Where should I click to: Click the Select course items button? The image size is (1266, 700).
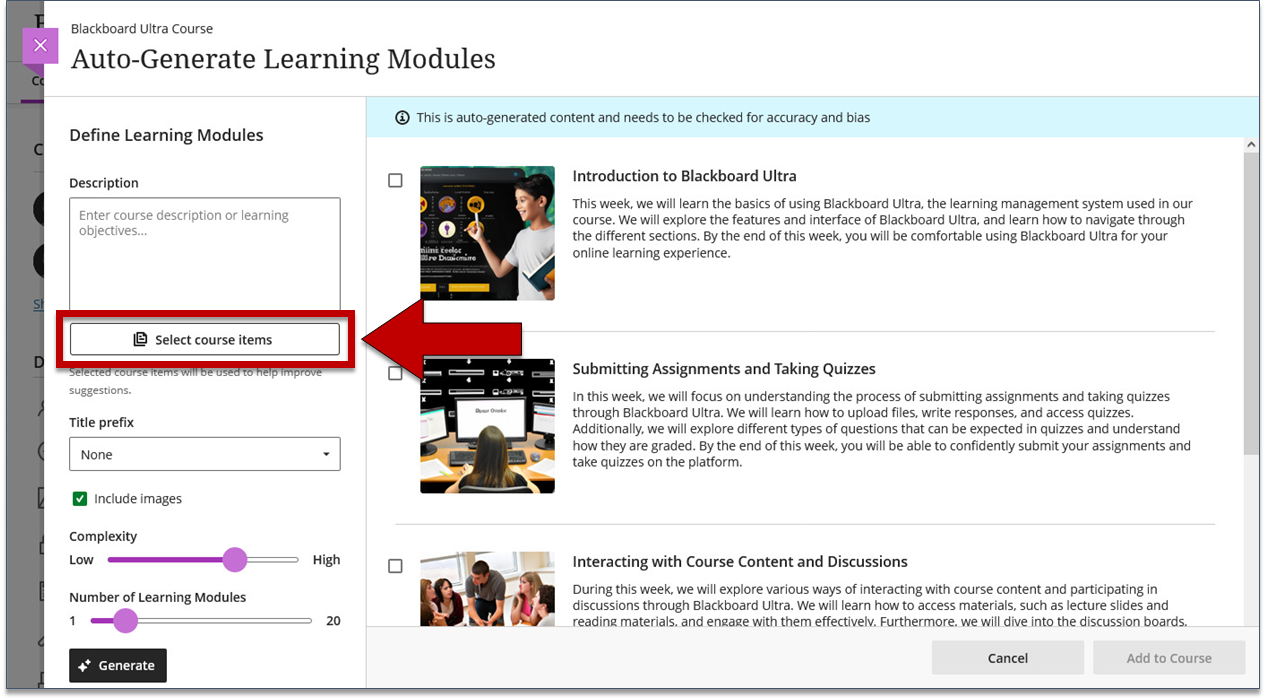coord(205,340)
